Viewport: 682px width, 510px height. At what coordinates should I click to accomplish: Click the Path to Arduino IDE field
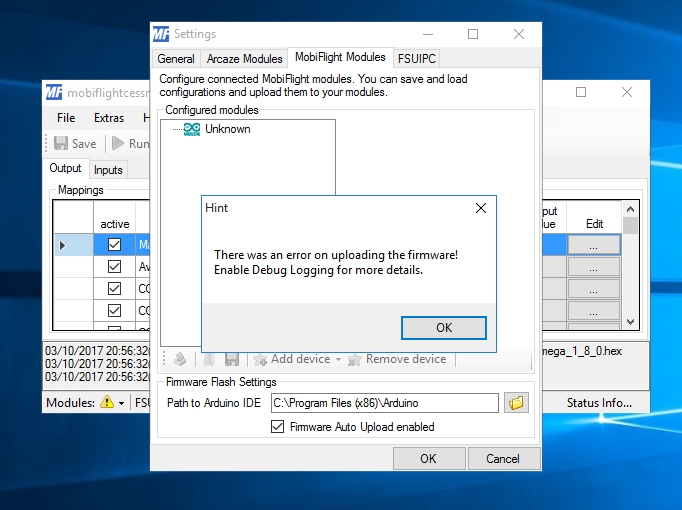point(384,403)
